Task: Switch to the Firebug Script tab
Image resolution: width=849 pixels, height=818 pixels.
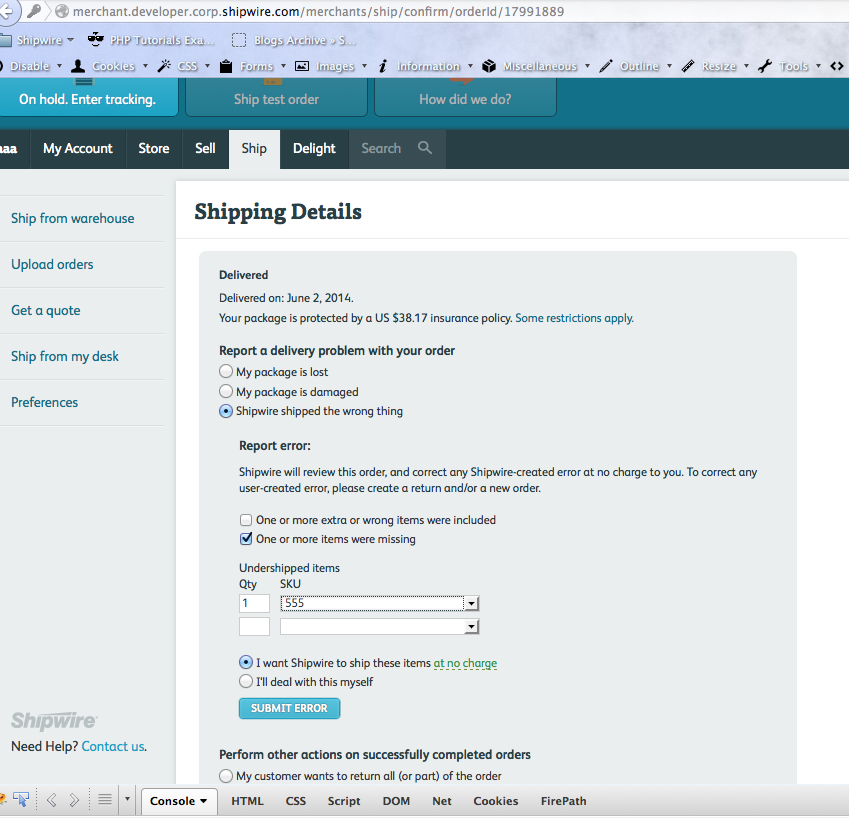Action: pyautogui.click(x=344, y=801)
